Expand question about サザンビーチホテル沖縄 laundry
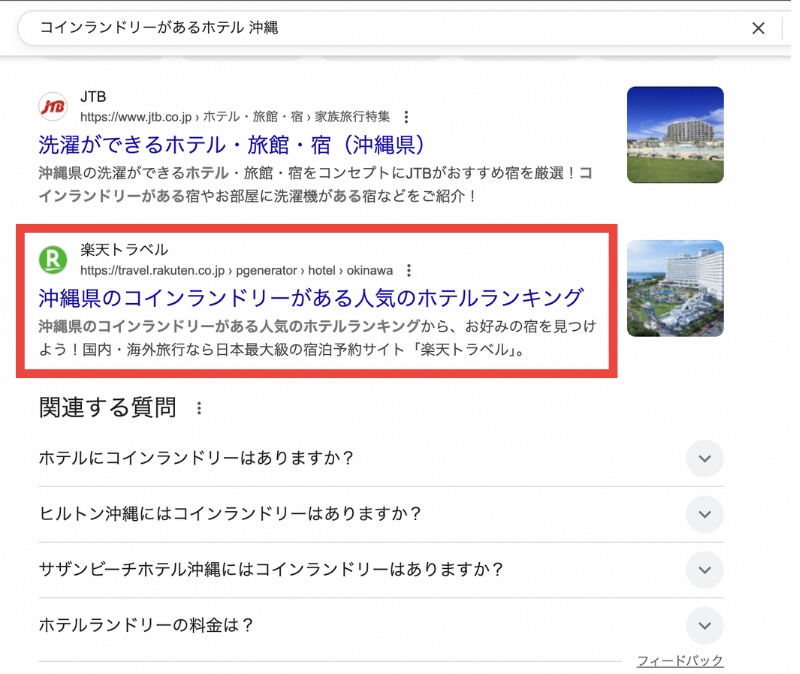The image size is (800, 674). [x=704, y=570]
